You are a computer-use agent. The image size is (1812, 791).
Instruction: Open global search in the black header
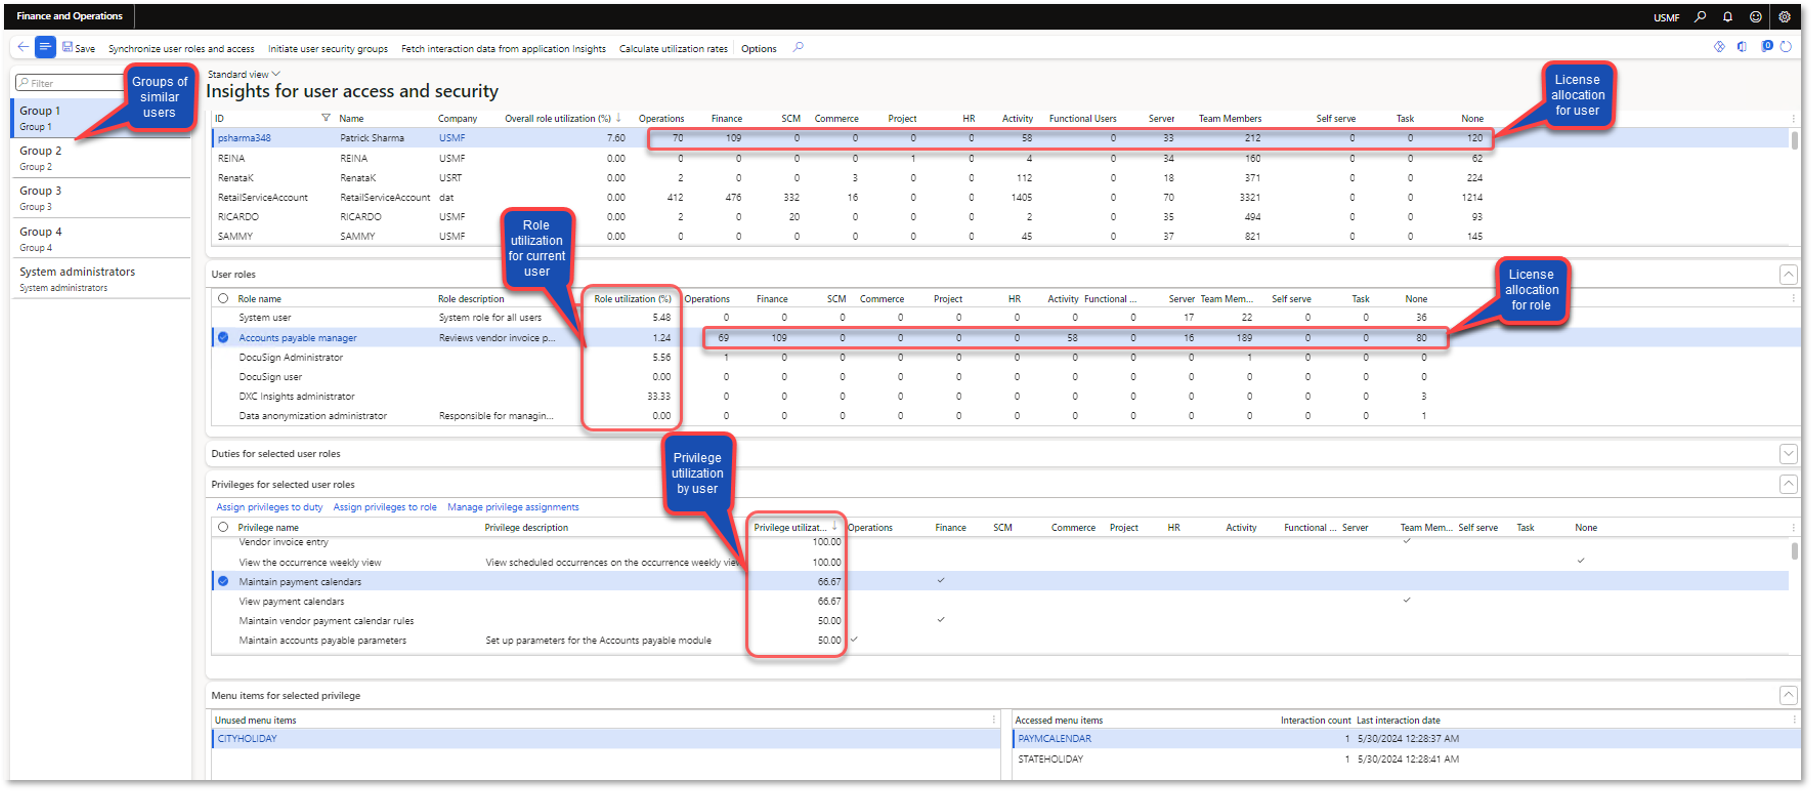pyautogui.click(x=1700, y=17)
